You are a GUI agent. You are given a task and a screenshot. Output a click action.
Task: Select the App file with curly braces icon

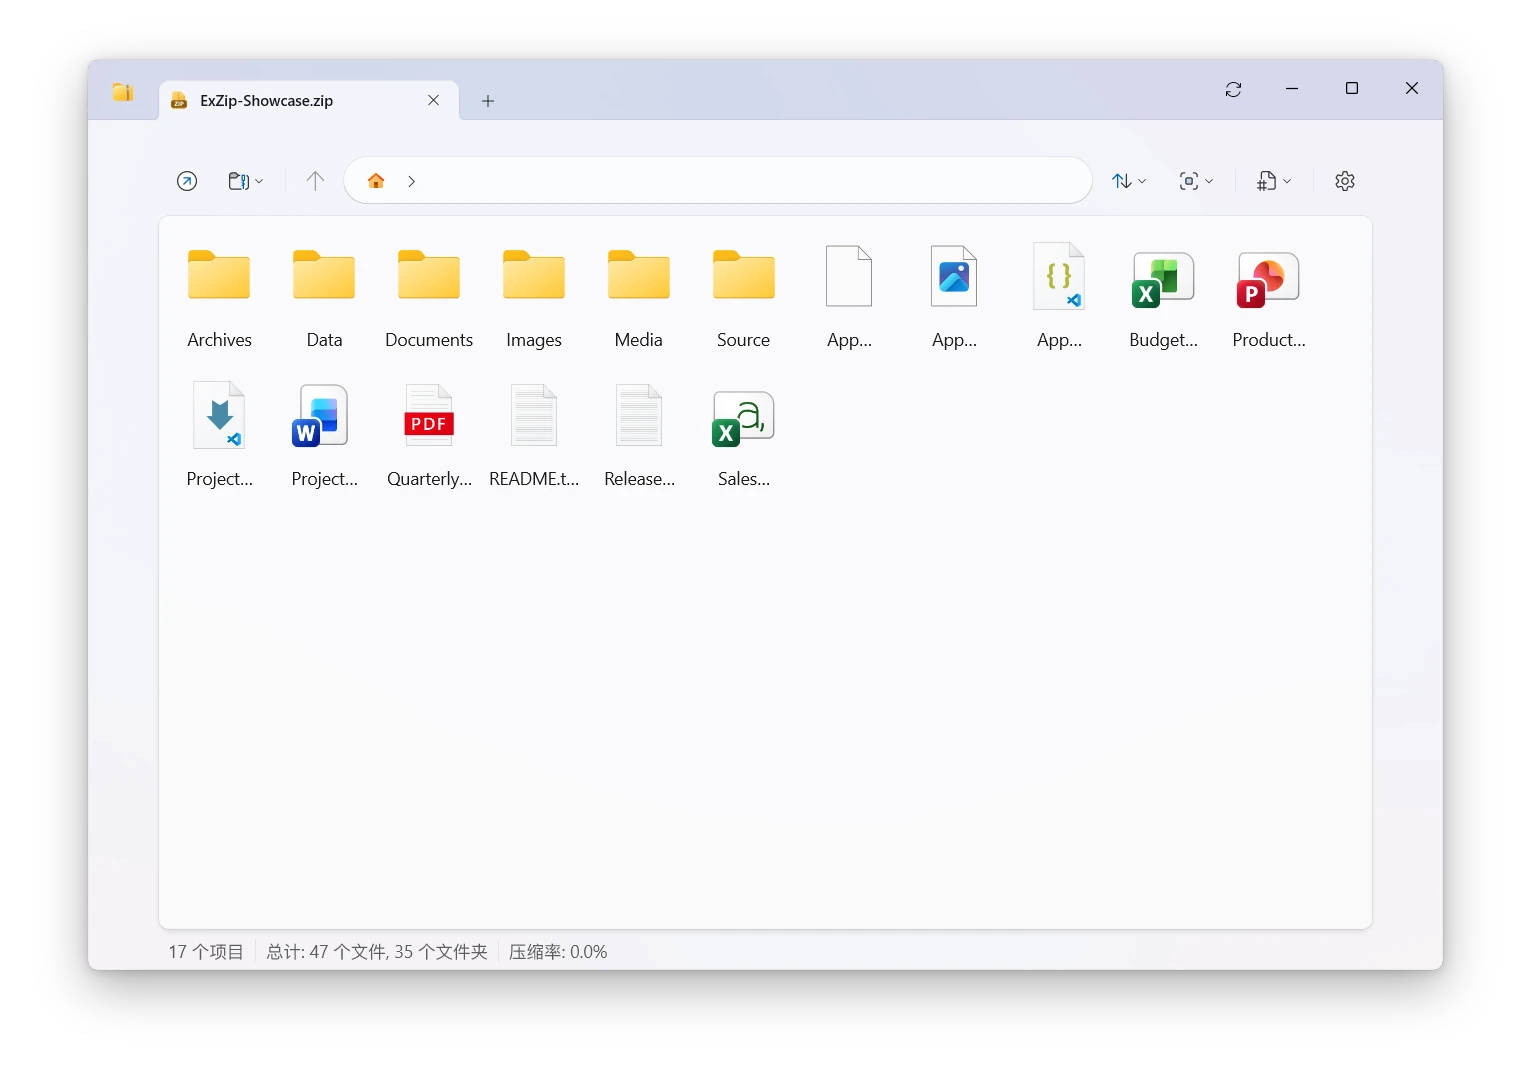pos(1059,296)
